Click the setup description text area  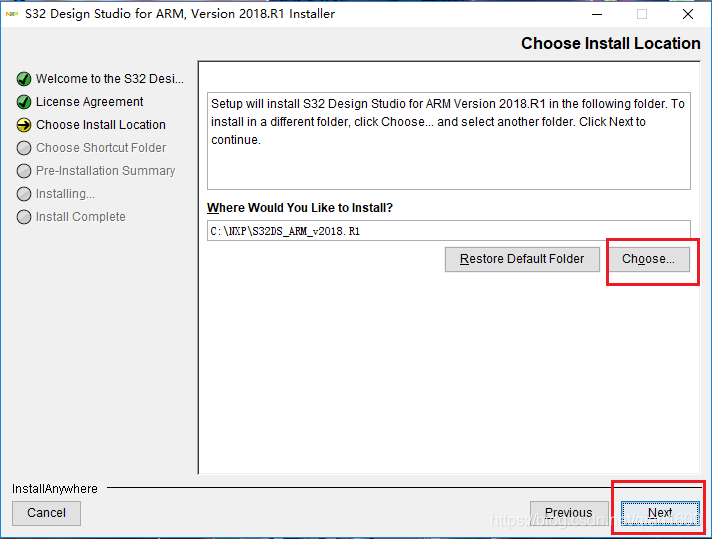(x=448, y=140)
